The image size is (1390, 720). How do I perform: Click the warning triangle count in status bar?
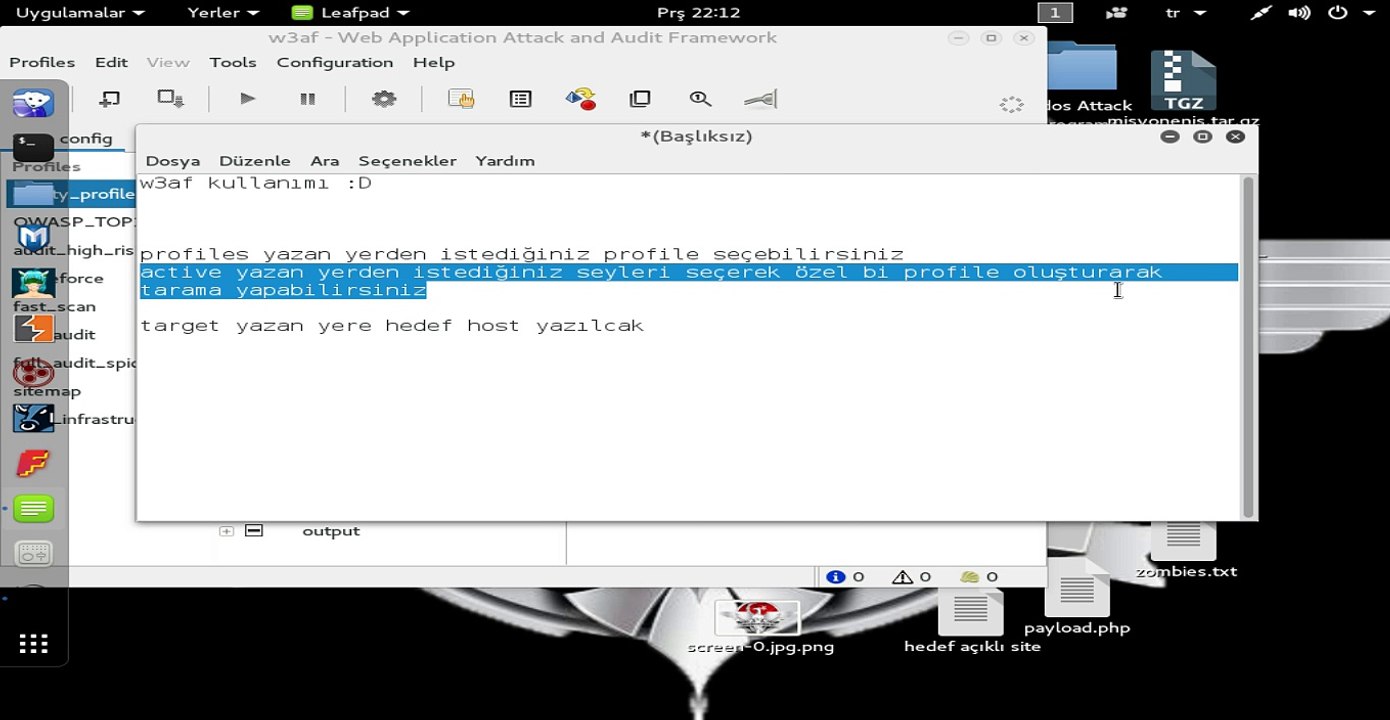click(x=902, y=577)
